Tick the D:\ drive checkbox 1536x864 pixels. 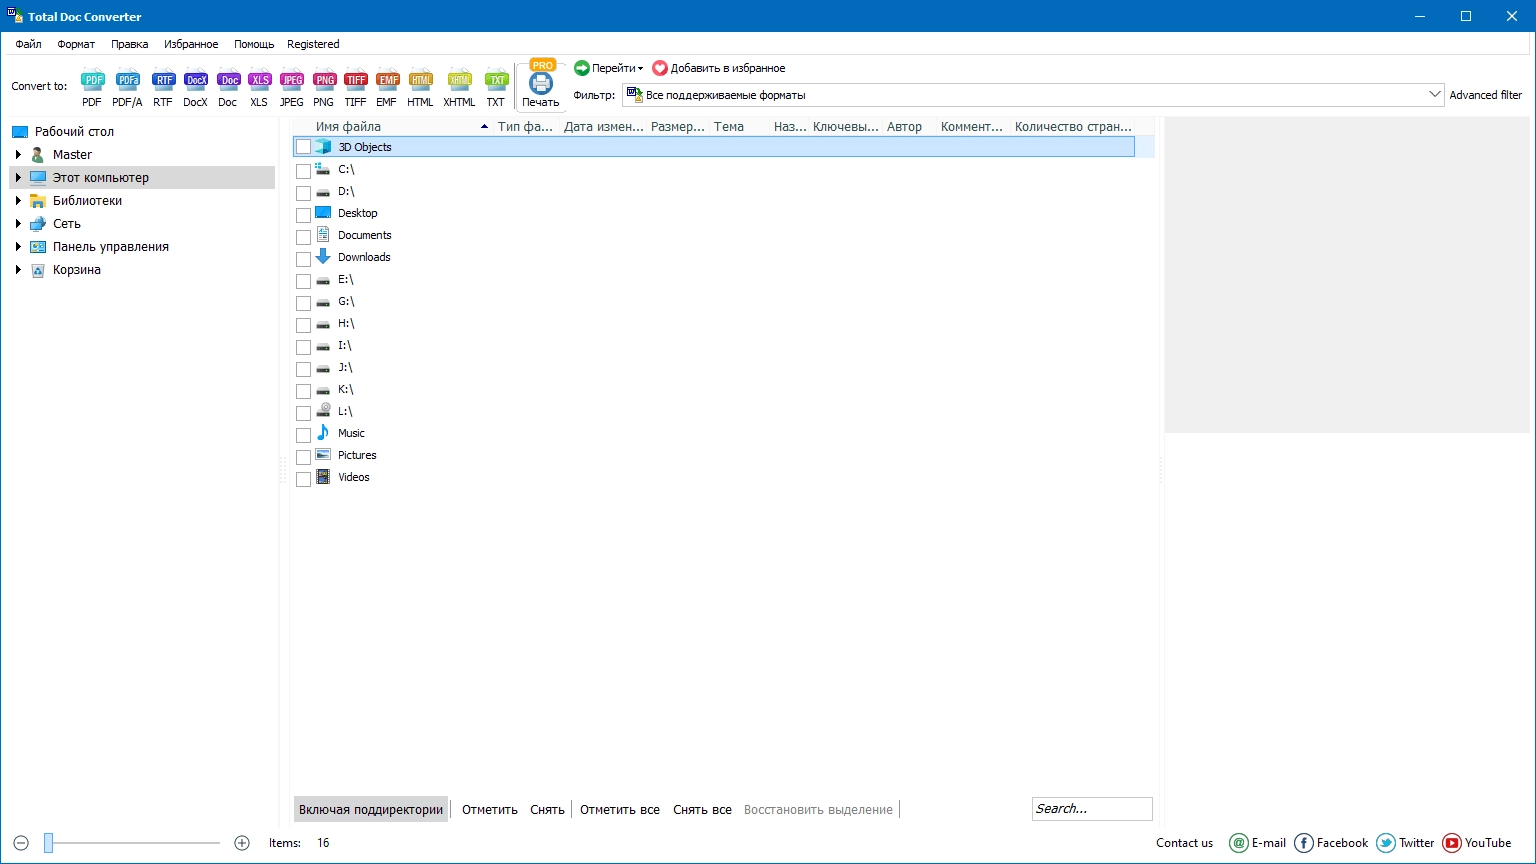pos(303,193)
